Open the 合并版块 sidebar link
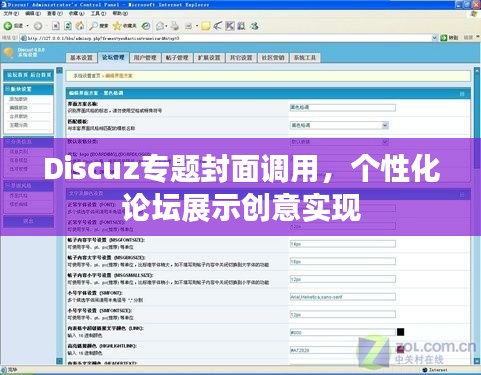 pyautogui.click(x=18, y=116)
